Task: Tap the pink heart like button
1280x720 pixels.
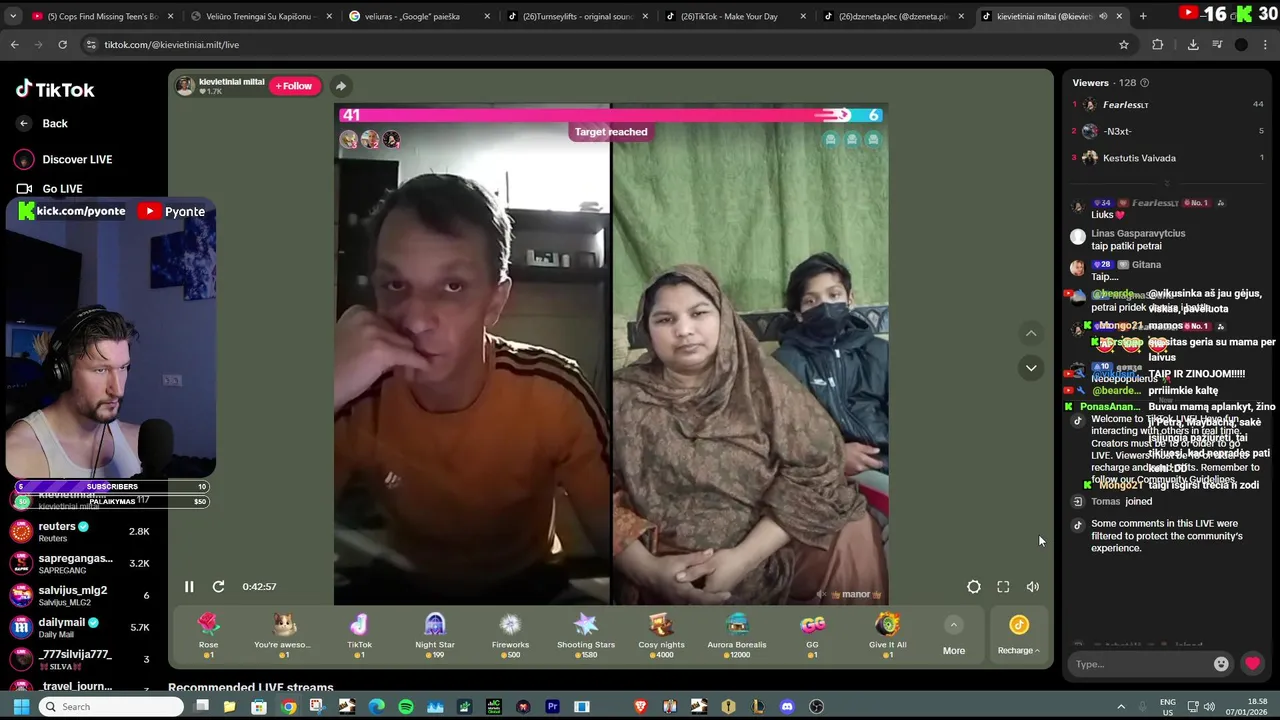Action: [x=1252, y=663]
